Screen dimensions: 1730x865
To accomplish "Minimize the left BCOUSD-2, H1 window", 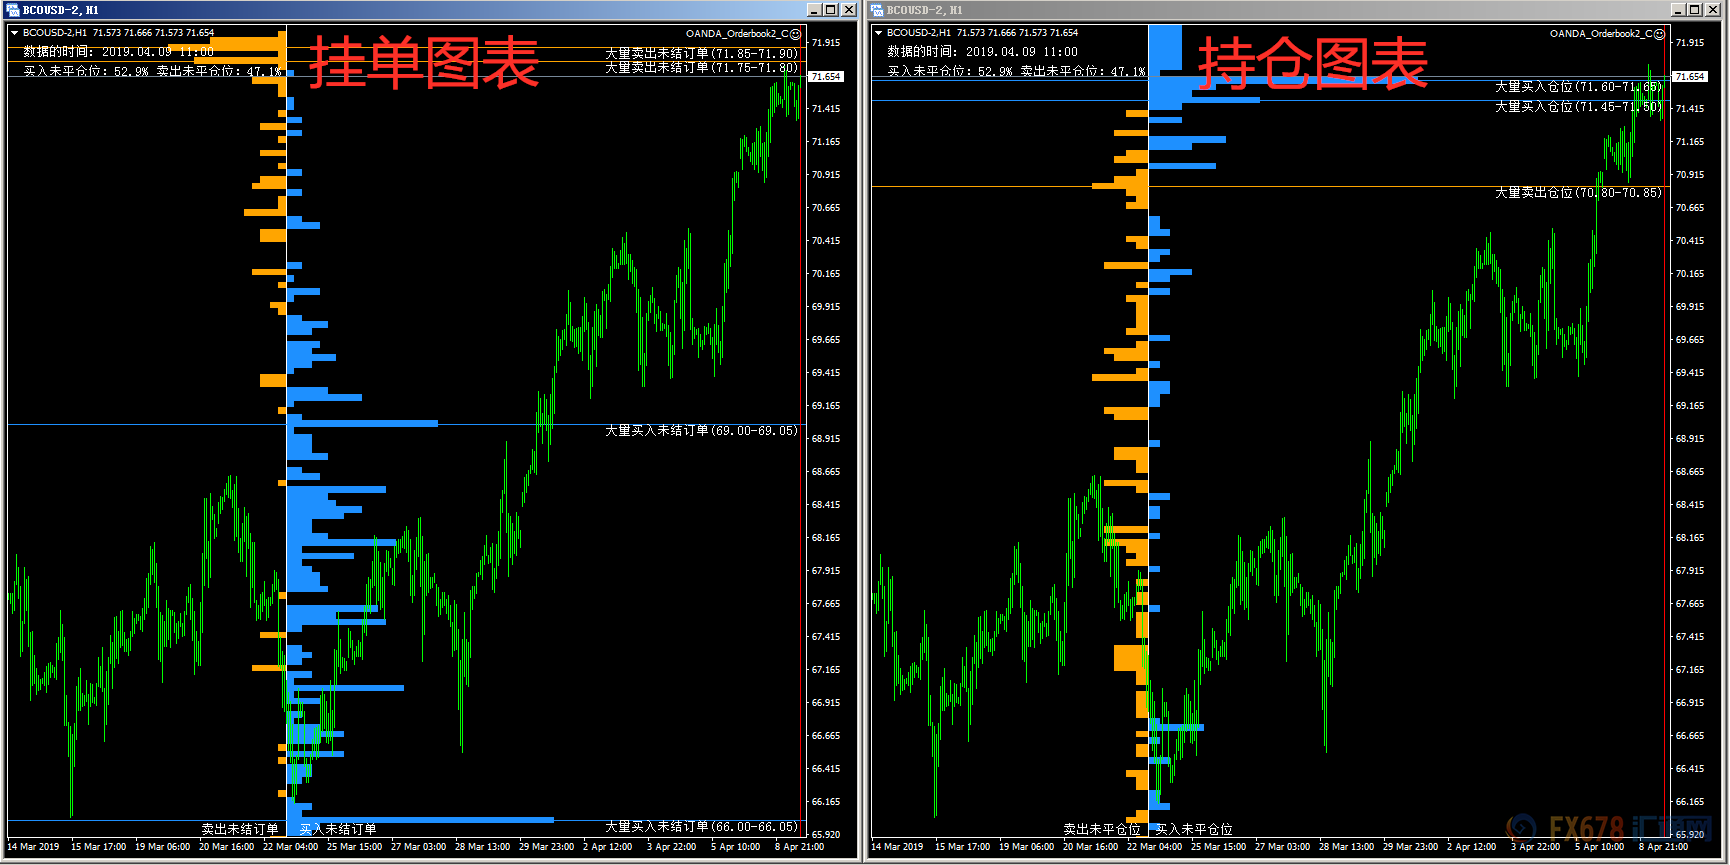I will [x=814, y=10].
